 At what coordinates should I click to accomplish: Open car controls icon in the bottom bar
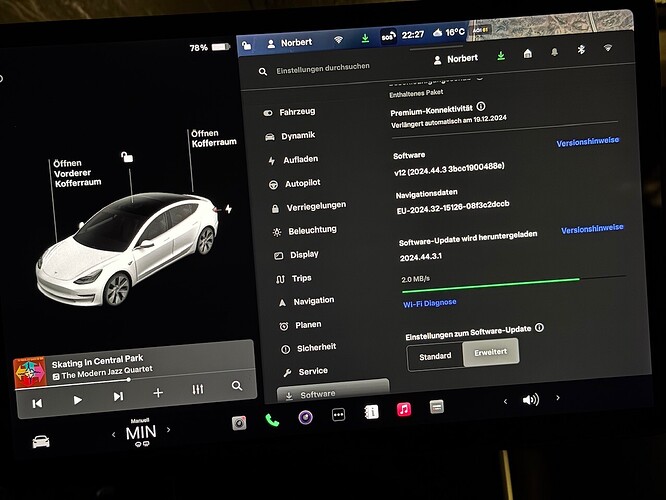(x=41, y=442)
